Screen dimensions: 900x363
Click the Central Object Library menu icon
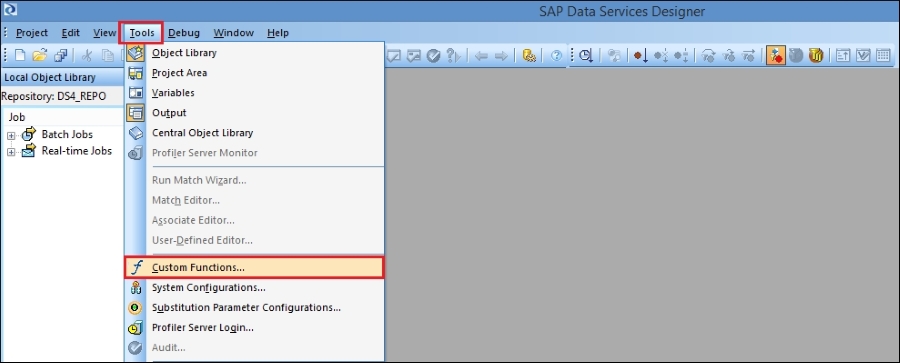pyautogui.click(x=136, y=133)
